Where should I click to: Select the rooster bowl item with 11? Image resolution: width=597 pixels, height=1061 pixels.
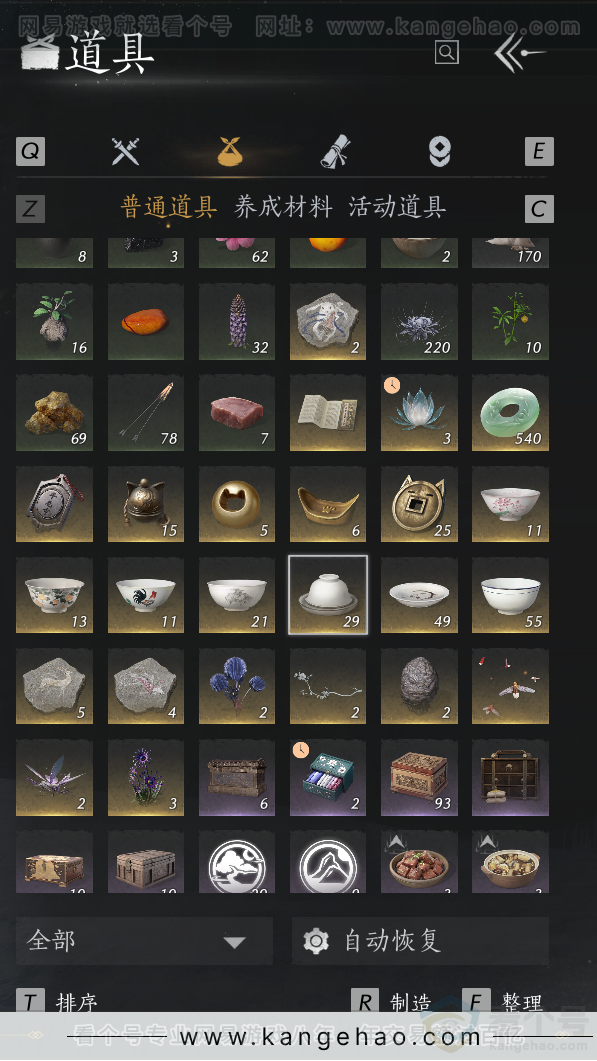(146, 595)
